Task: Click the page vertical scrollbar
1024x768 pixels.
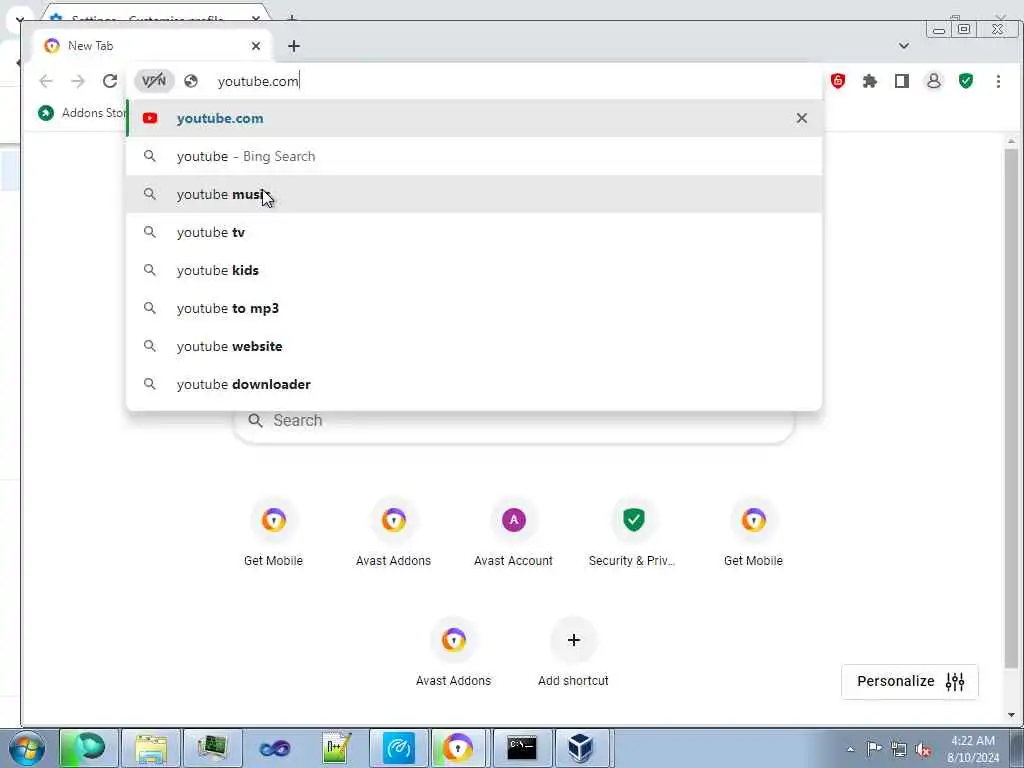Action: pyautogui.click(x=1011, y=408)
